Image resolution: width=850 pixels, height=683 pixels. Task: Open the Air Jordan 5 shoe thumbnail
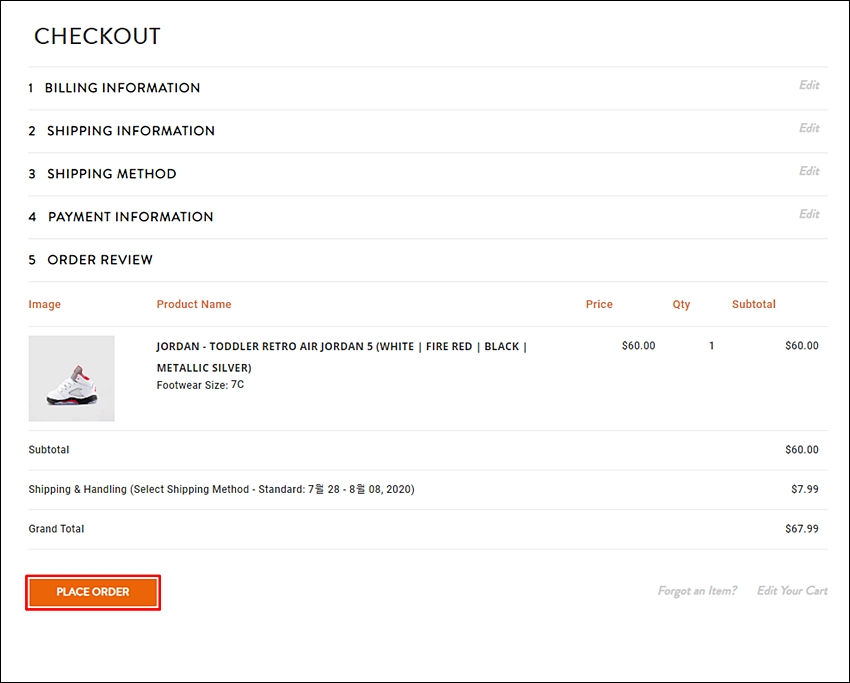tap(72, 378)
